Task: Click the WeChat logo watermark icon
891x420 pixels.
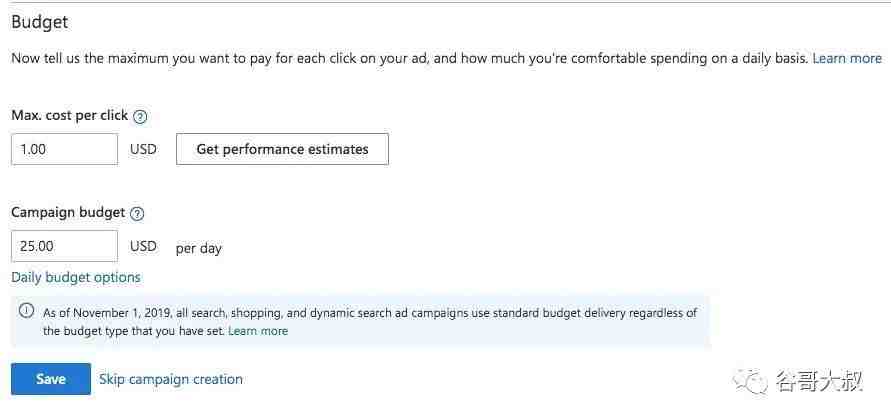Action: click(749, 380)
